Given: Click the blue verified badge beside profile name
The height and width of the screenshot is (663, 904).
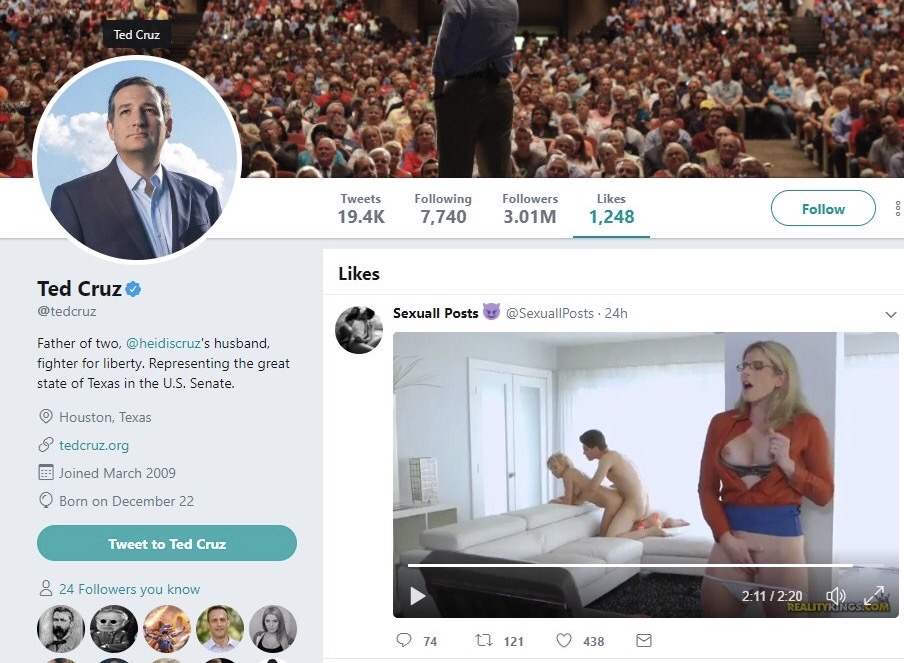Looking at the screenshot, I should coord(133,290).
